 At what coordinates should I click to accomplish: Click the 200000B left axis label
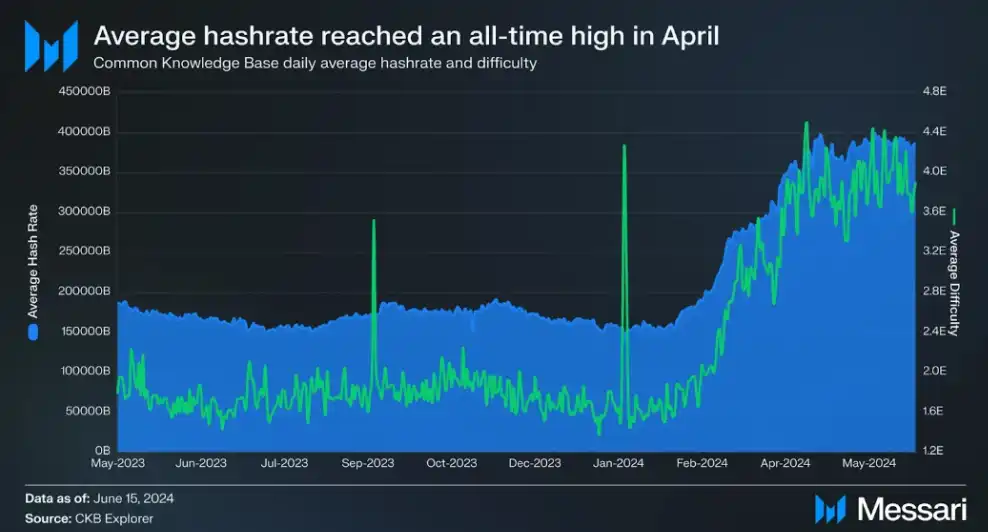84,291
